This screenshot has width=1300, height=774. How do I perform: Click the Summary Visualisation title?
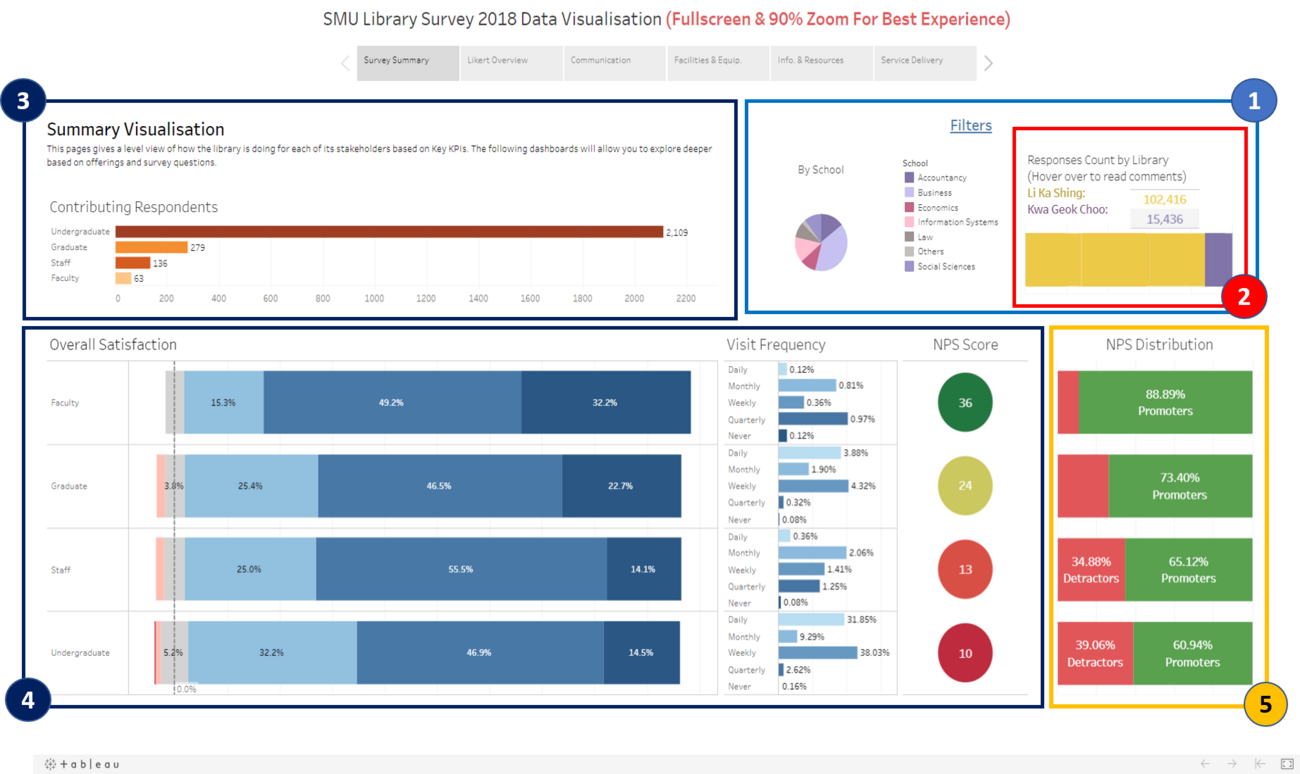[x=135, y=129]
